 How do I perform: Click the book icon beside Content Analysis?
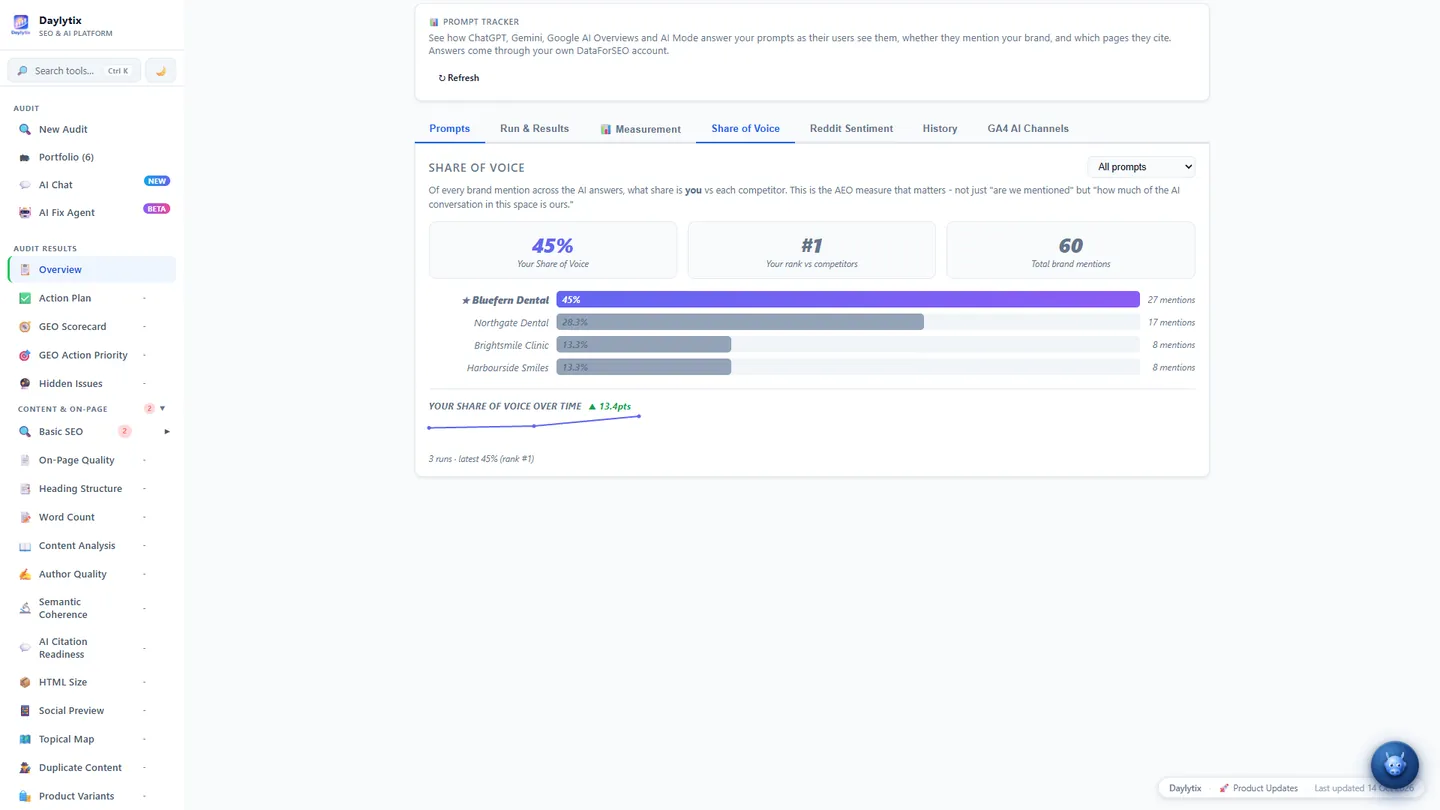(x=25, y=546)
